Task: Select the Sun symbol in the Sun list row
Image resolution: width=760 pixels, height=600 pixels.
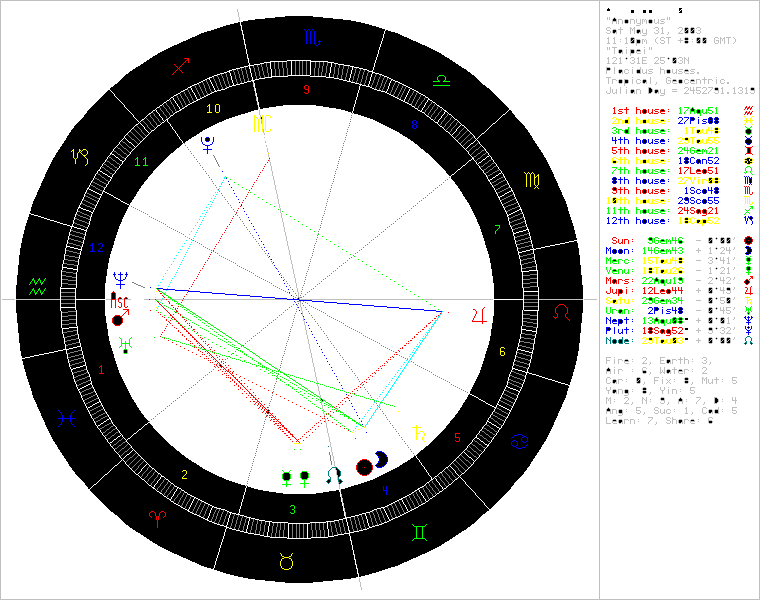Action: 749,241
